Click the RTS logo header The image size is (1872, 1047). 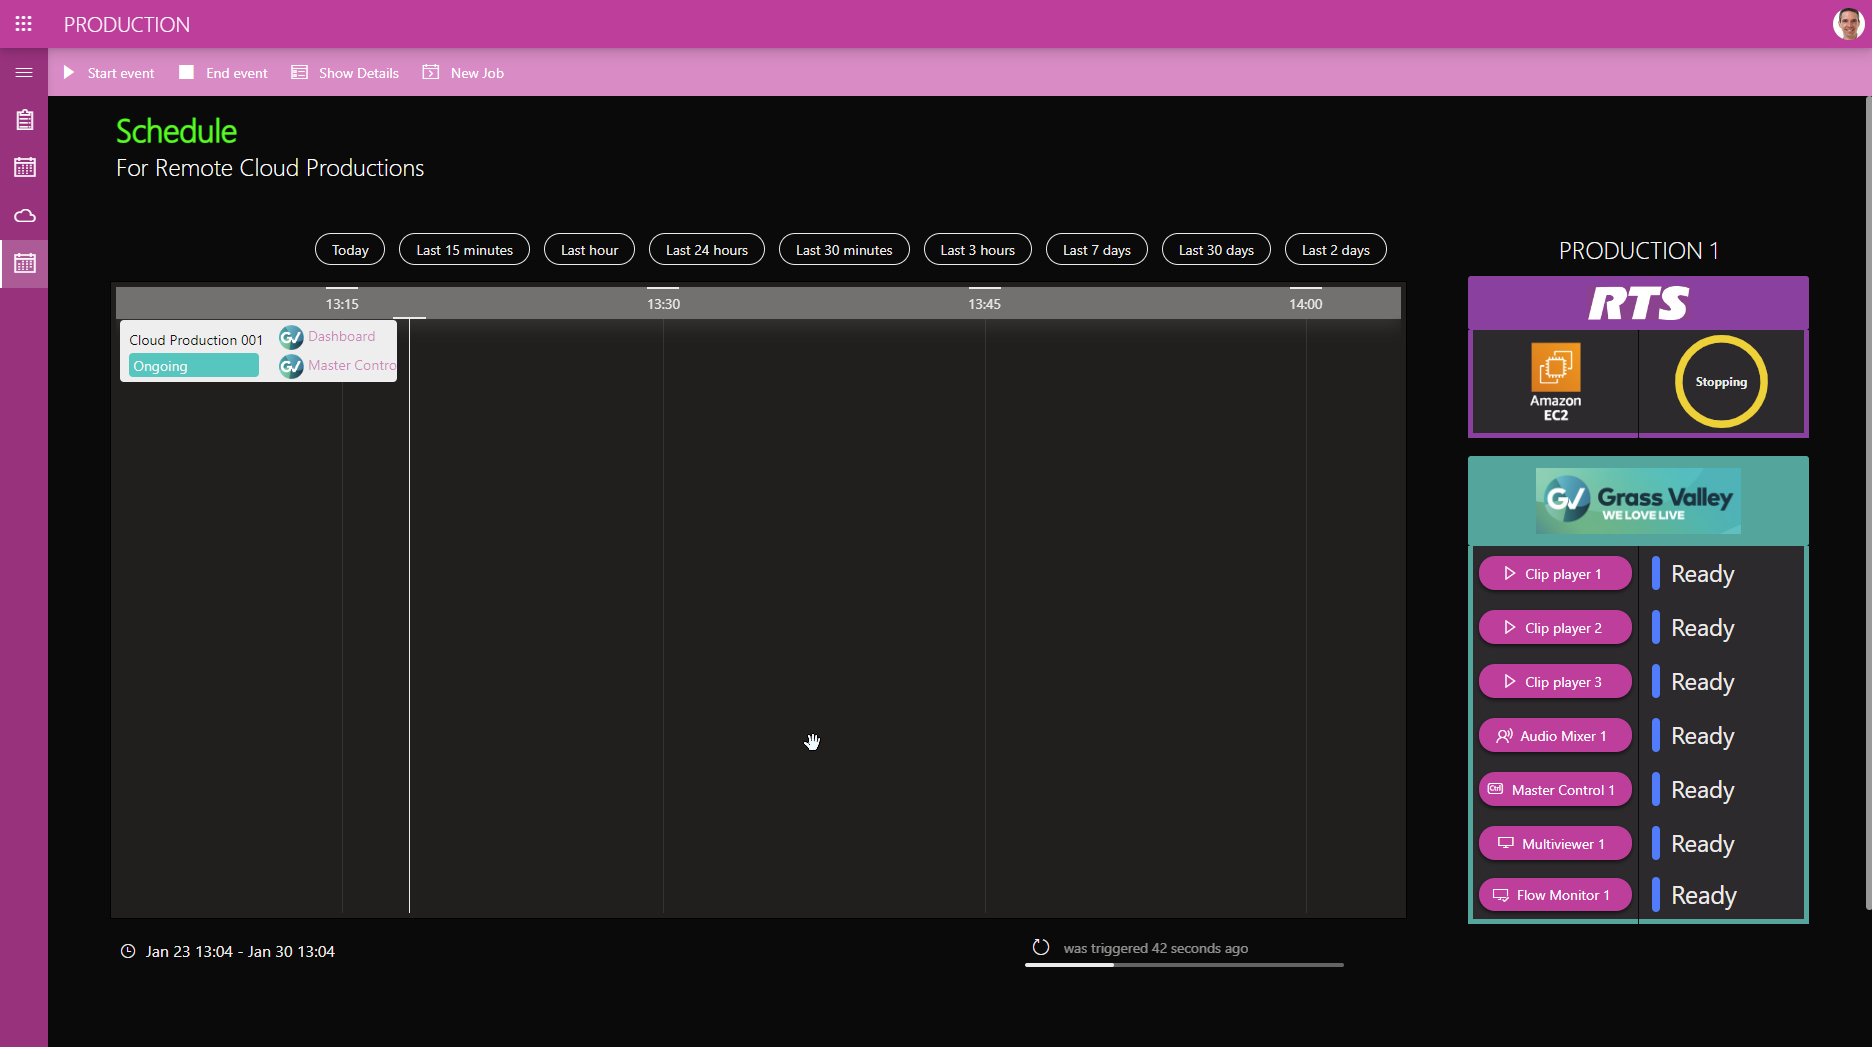[x=1638, y=303]
